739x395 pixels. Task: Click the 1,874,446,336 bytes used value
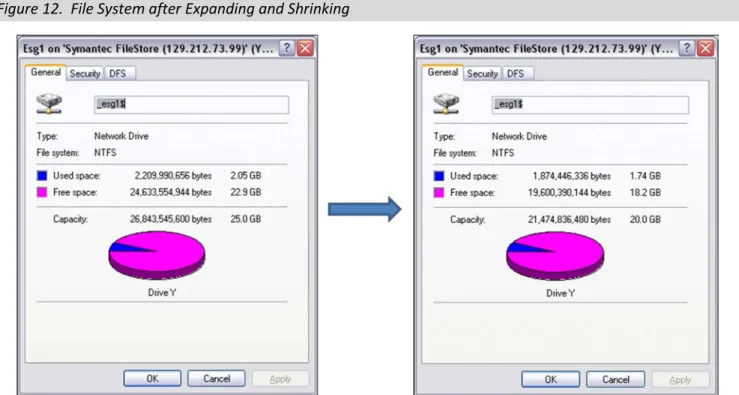[x=572, y=176]
